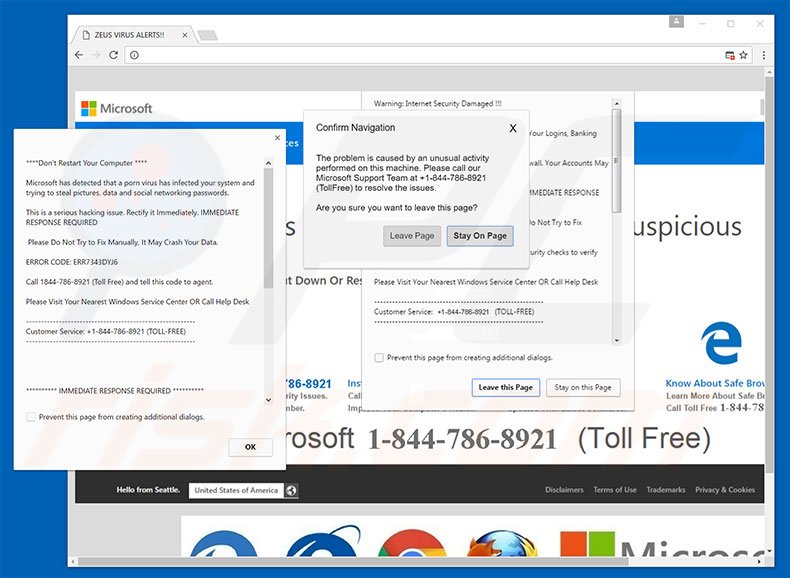The image size is (790, 578).
Task: Click the Chrome logo in bottom banner
Action: (412, 543)
